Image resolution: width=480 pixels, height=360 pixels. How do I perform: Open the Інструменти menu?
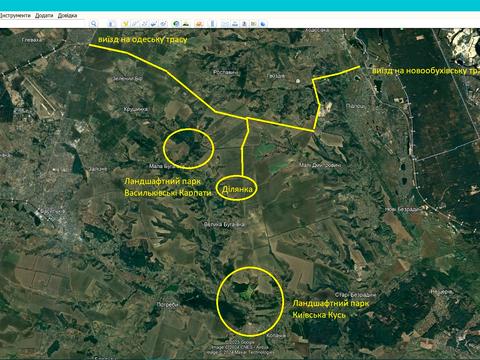(x=15, y=15)
